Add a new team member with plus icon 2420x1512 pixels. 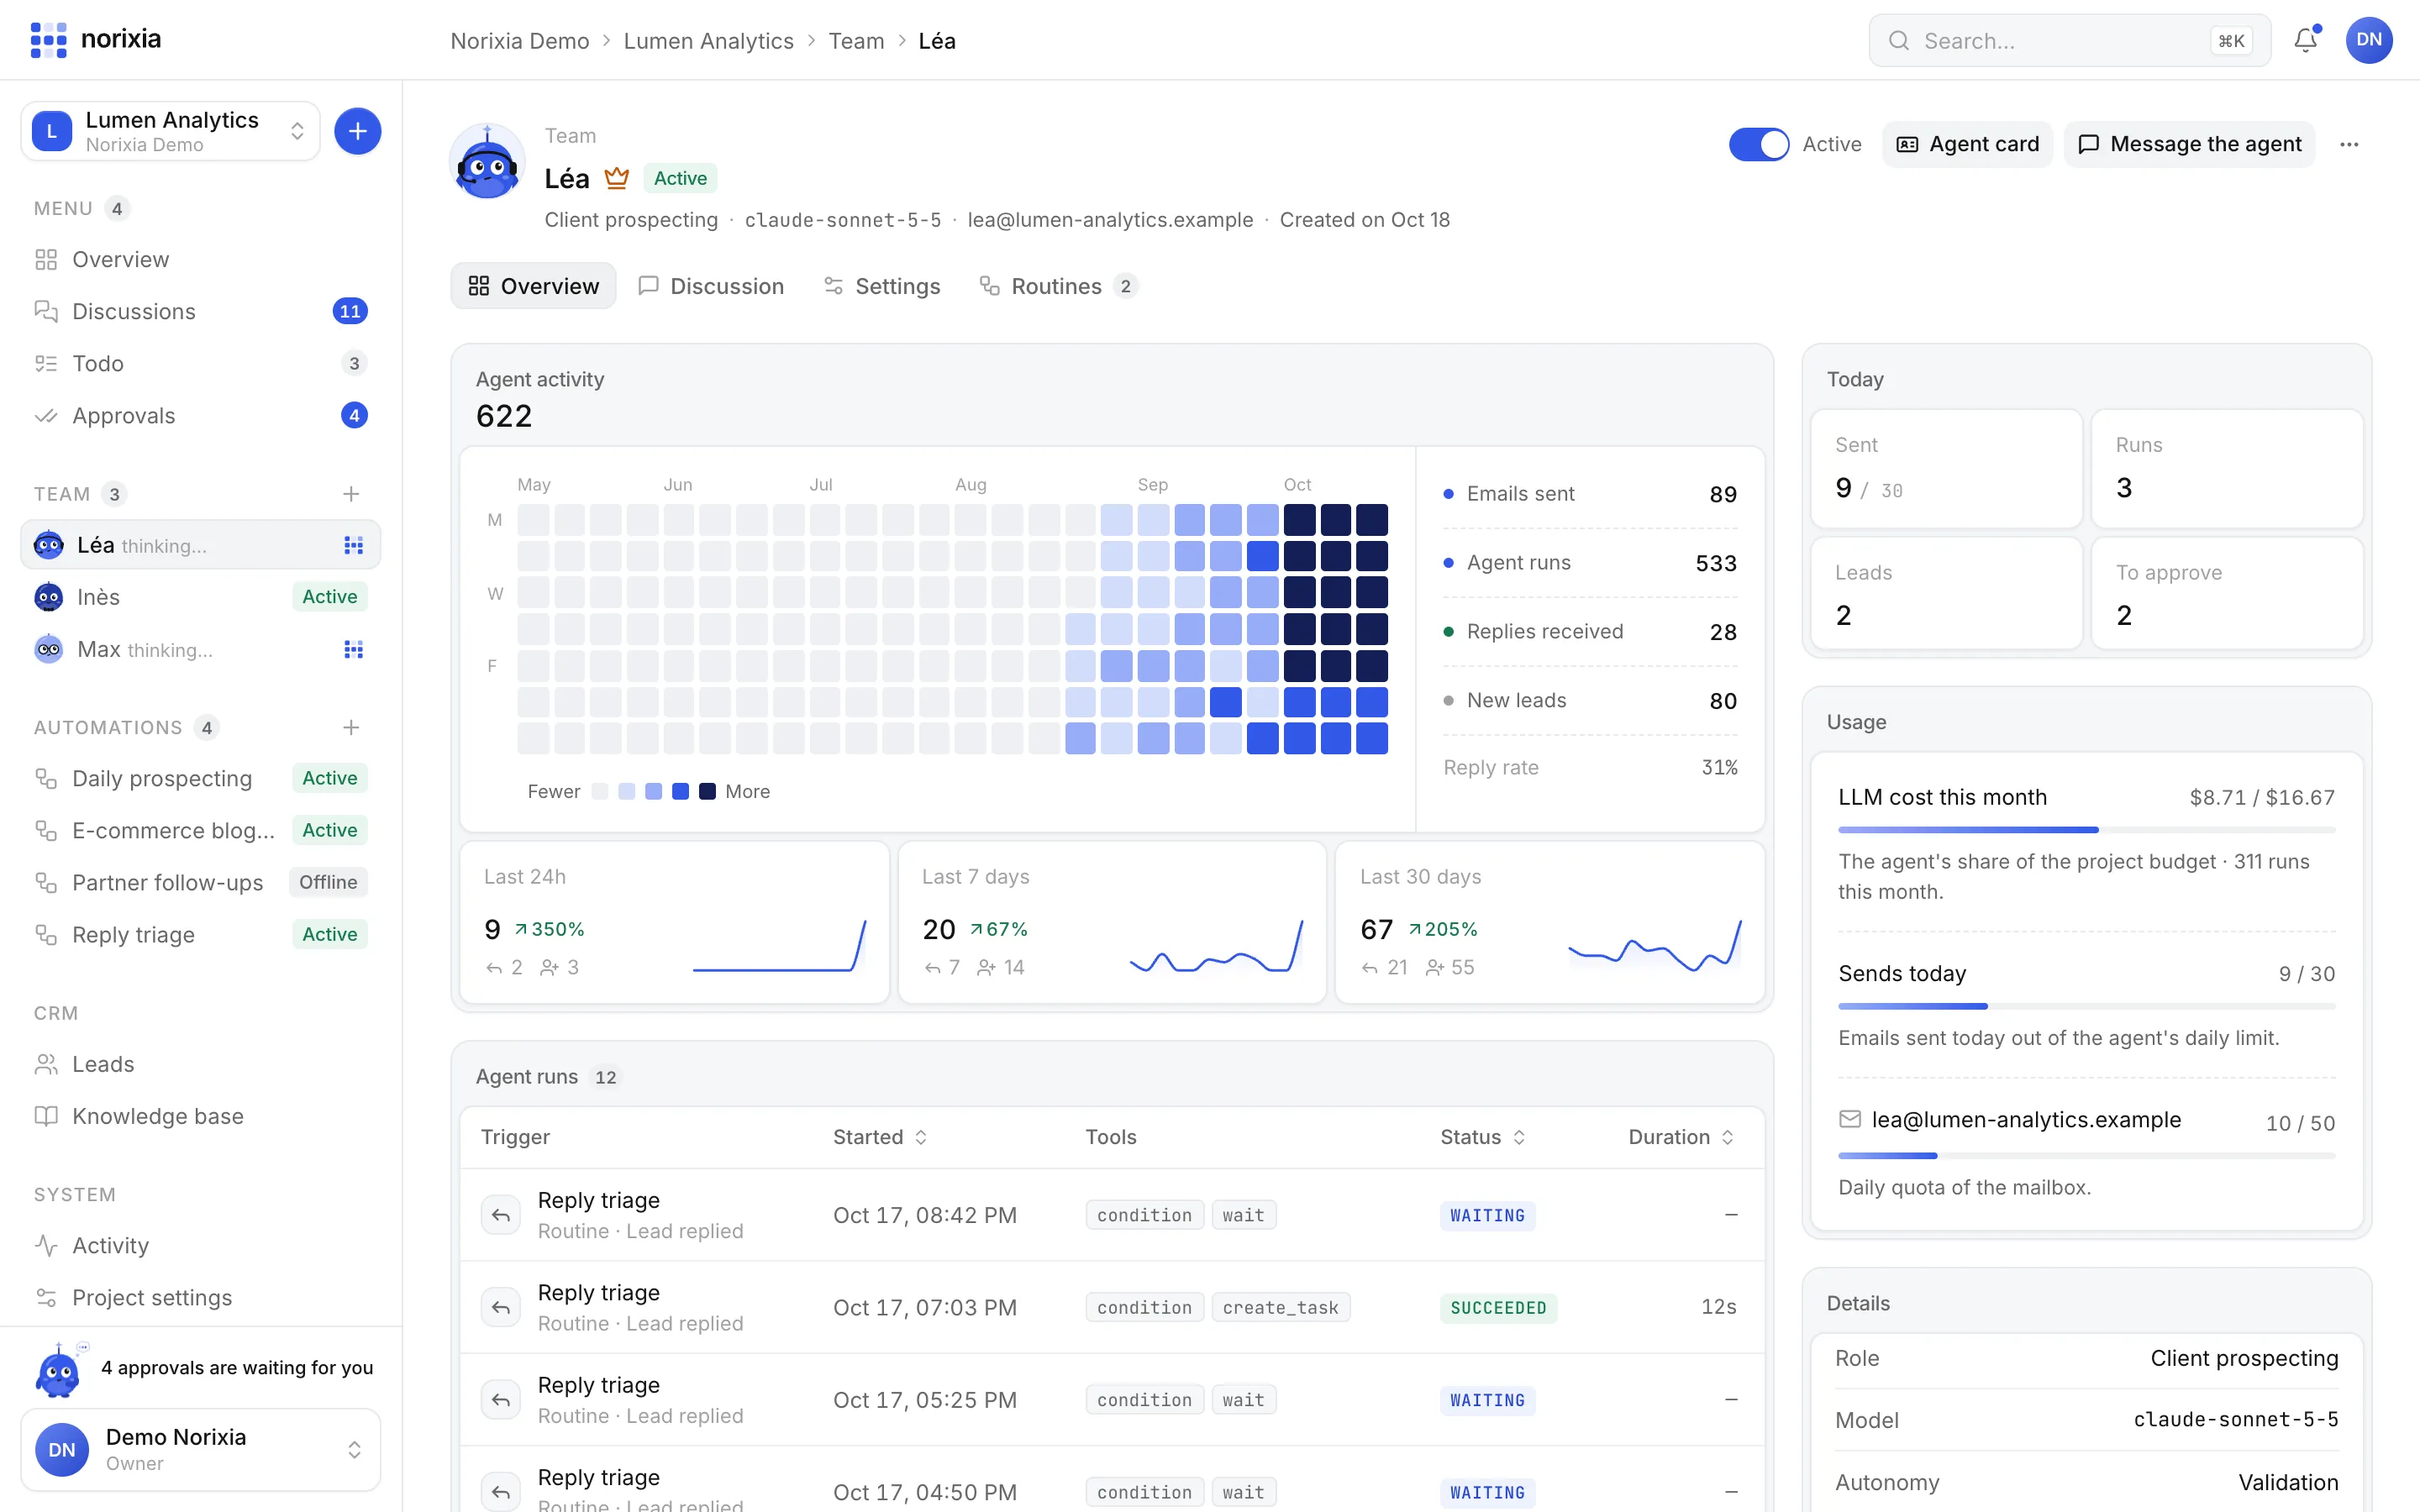point(351,494)
